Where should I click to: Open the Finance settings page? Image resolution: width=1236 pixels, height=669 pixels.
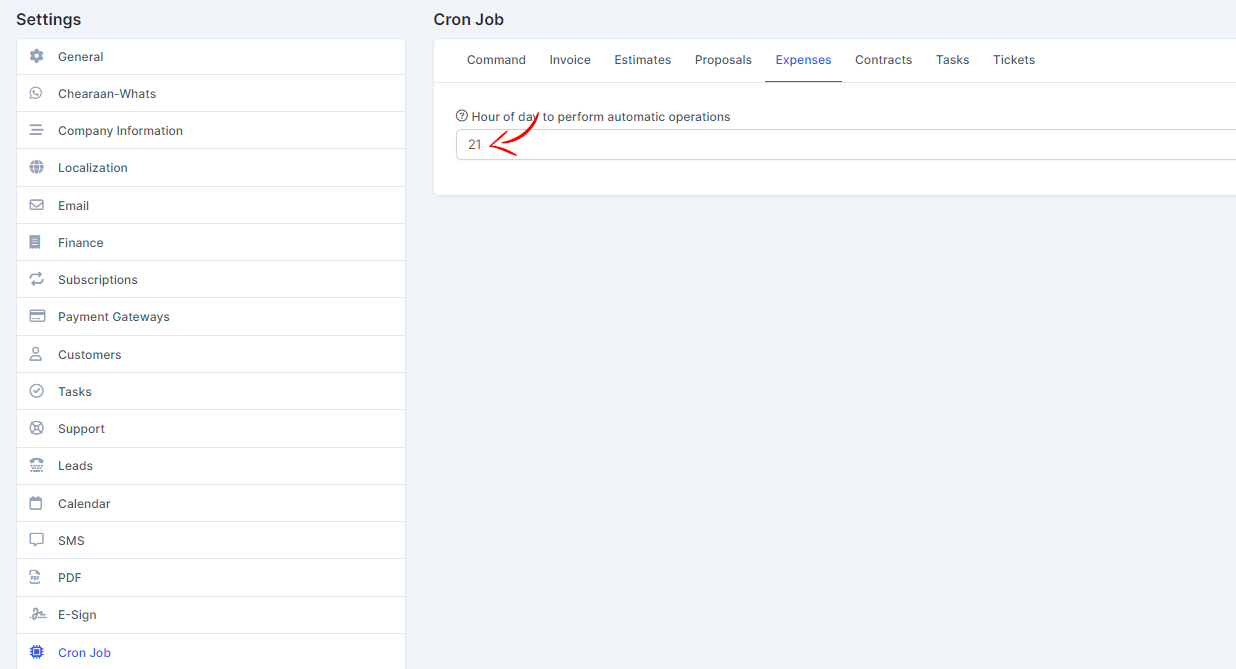pos(81,243)
